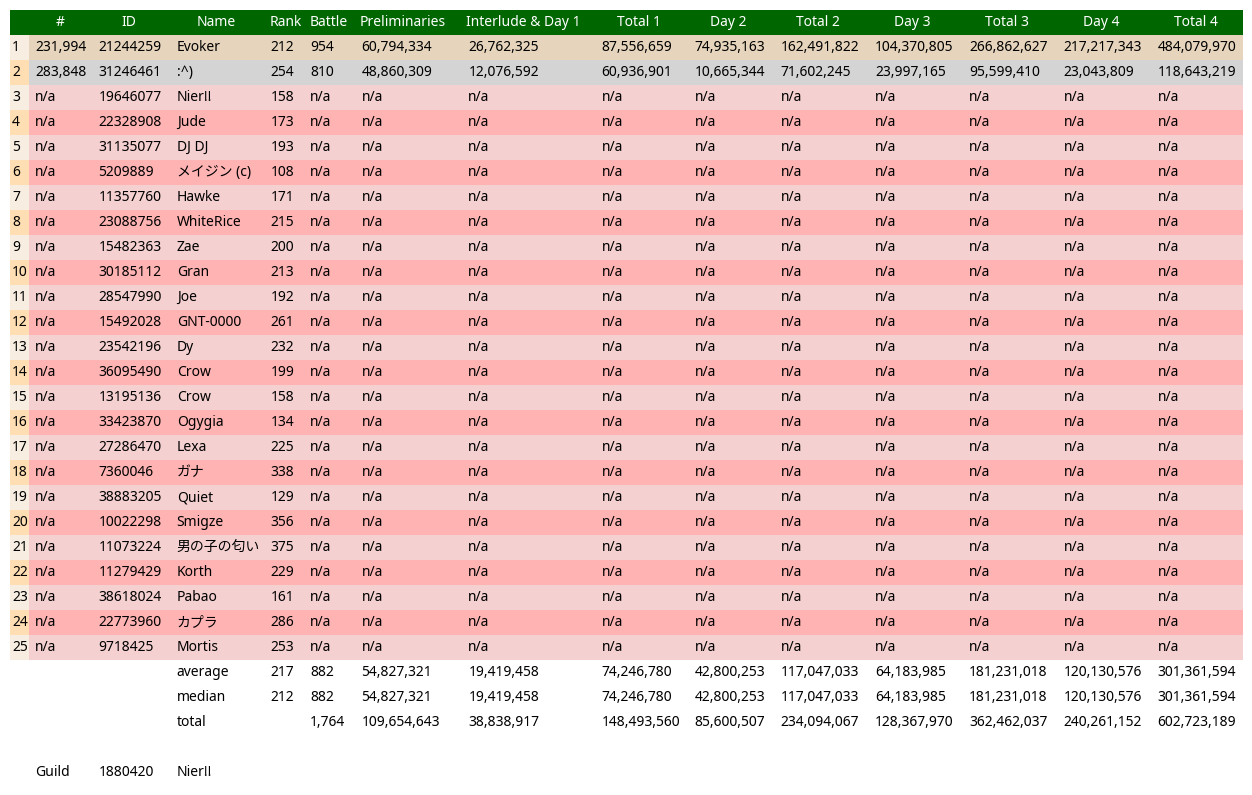The image size is (1252, 795).
Task: Click the name cell Jude
Action: click(x=191, y=121)
